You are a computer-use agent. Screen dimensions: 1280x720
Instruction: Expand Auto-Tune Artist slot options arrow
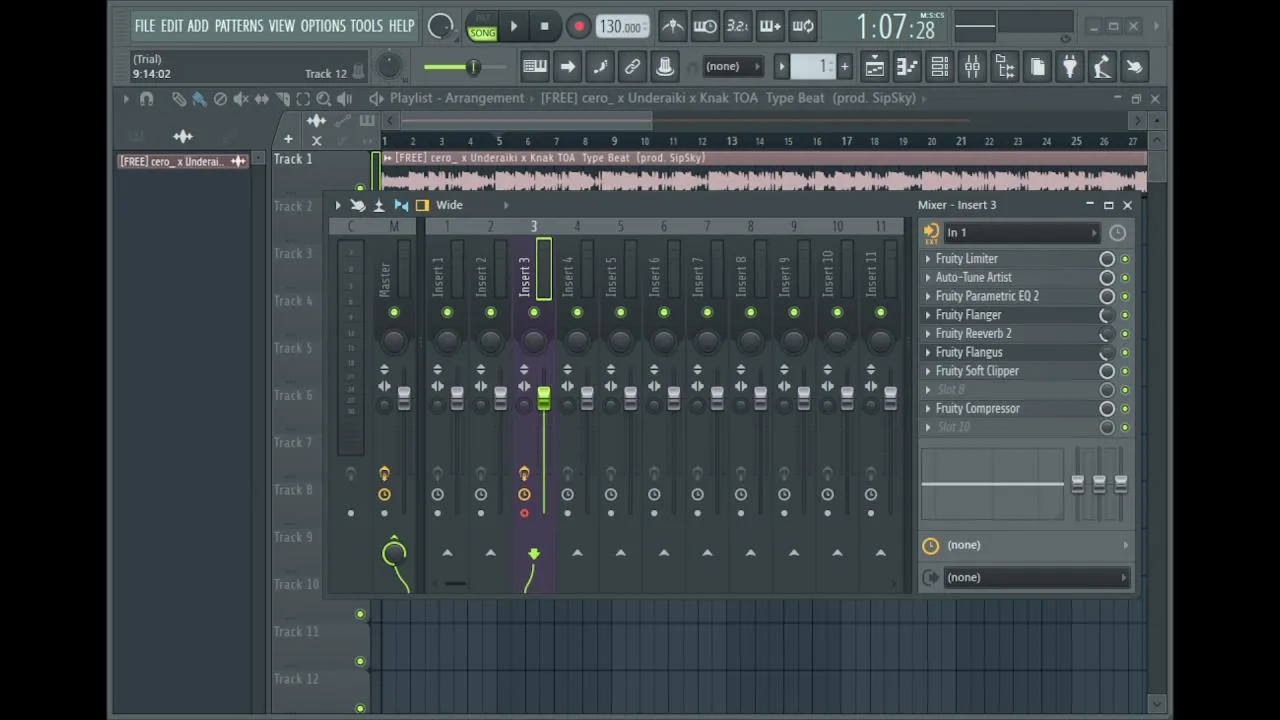(928, 278)
